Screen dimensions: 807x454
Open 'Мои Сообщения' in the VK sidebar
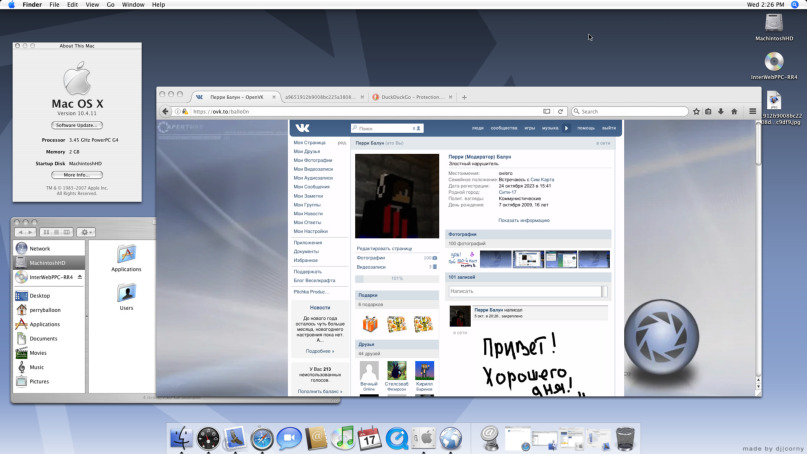coord(311,187)
